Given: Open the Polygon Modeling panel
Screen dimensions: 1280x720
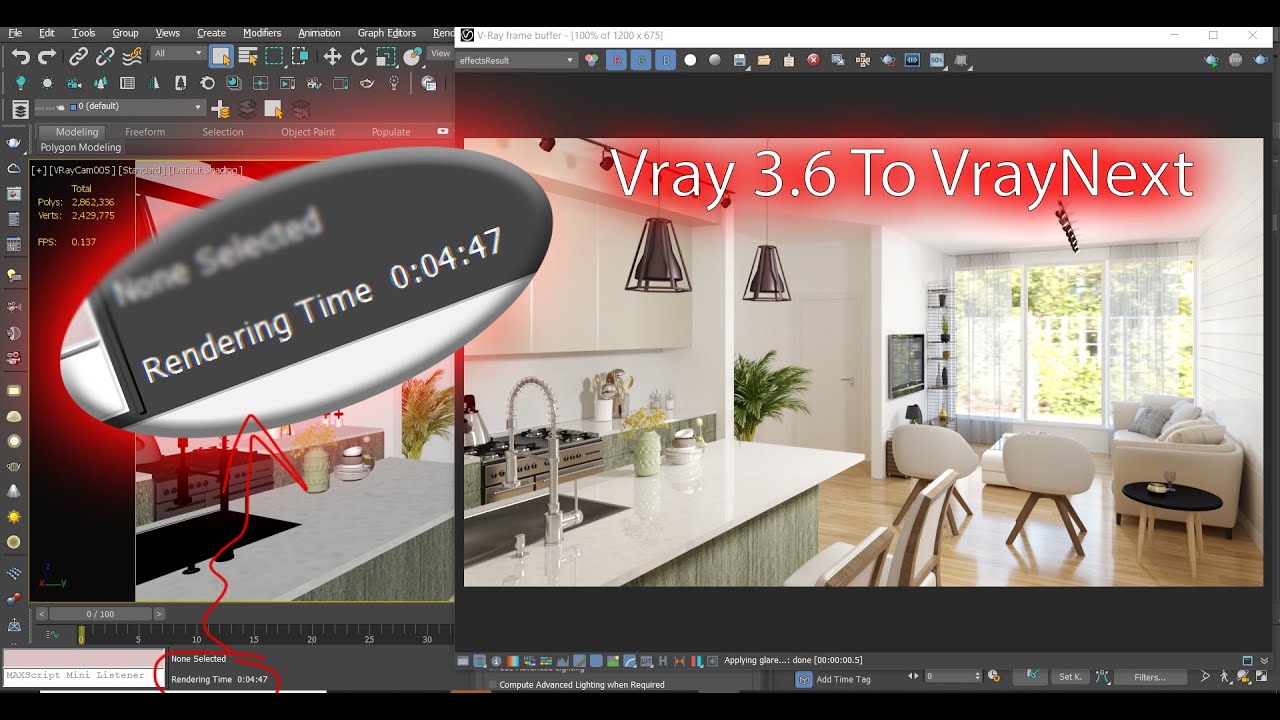Looking at the screenshot, I should [x=81, y=148].
